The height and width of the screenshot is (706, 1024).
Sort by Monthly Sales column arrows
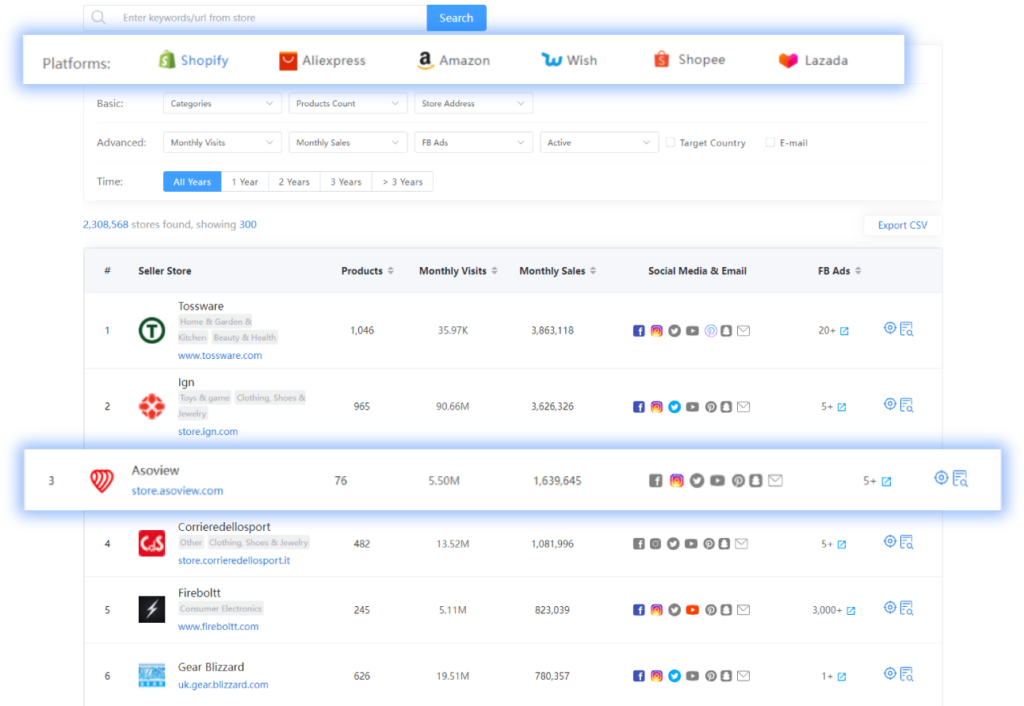[593, 270]
